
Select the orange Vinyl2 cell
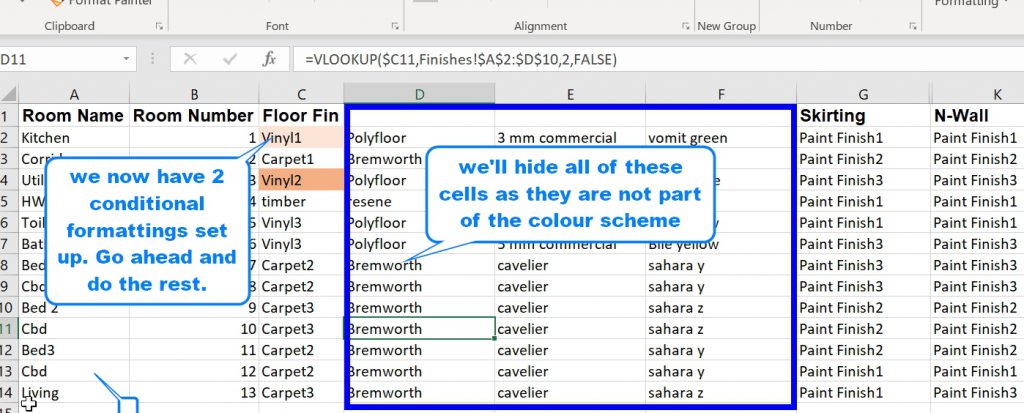point(300,181)
